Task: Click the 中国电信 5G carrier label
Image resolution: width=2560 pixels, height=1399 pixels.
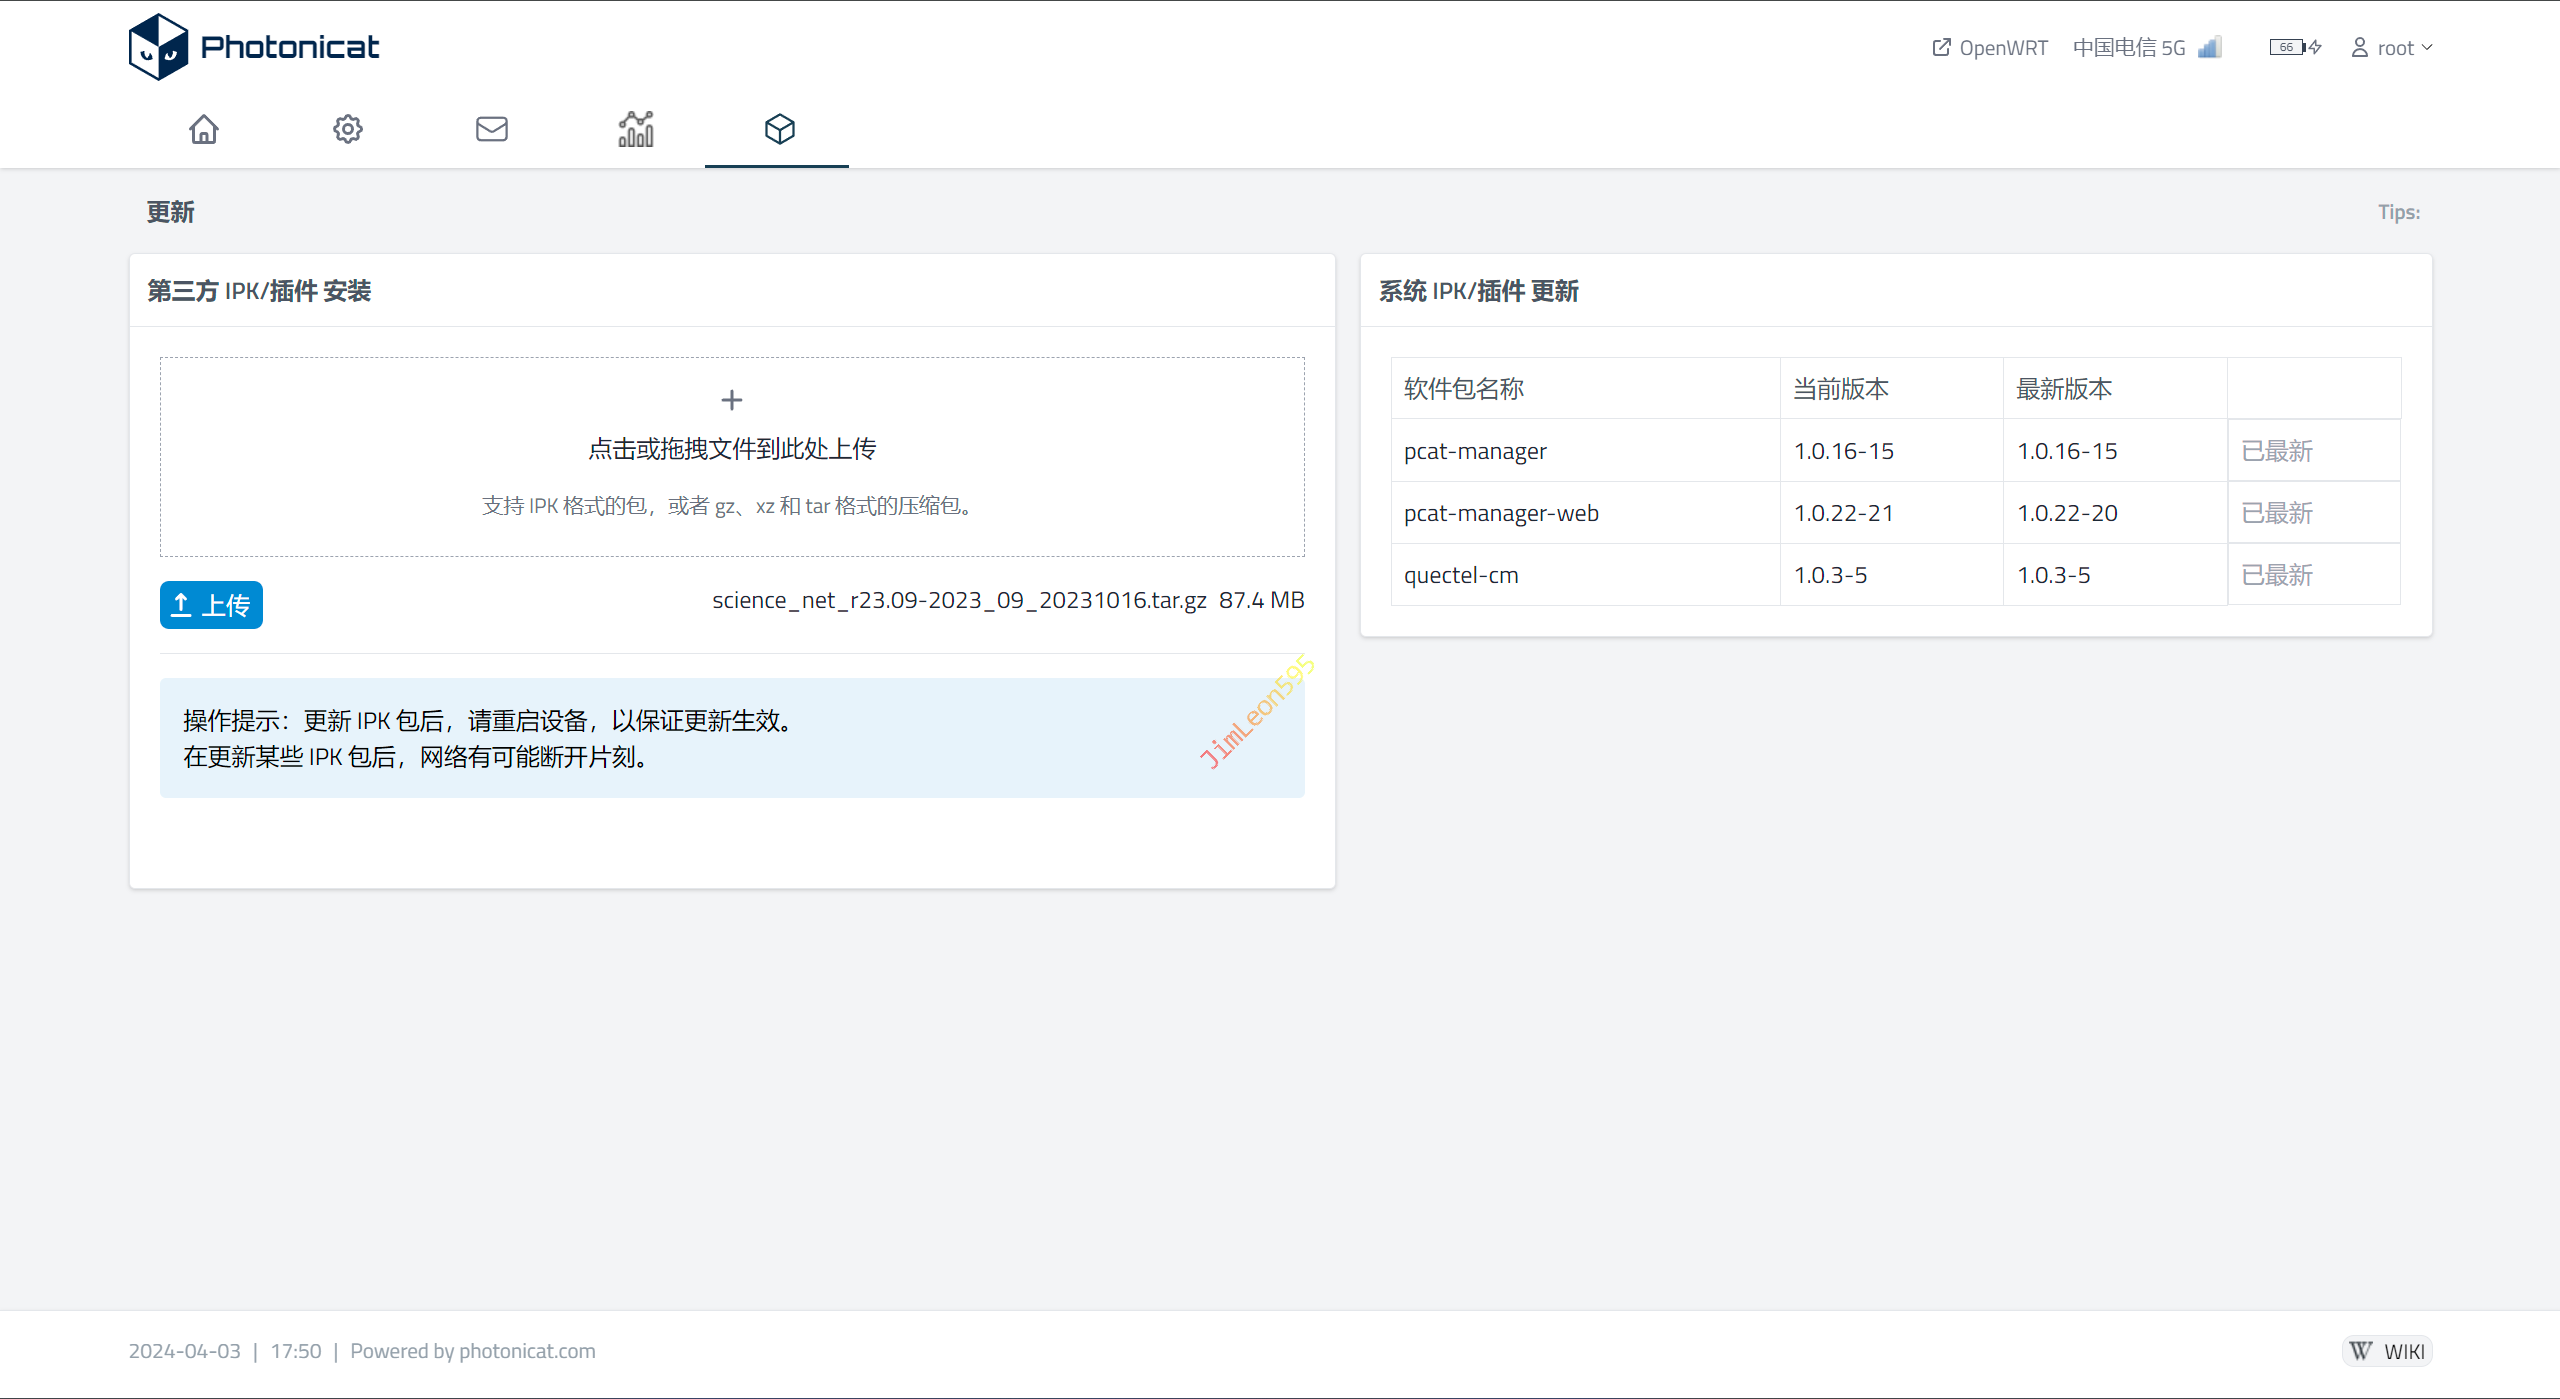Action: [2129, 48]
